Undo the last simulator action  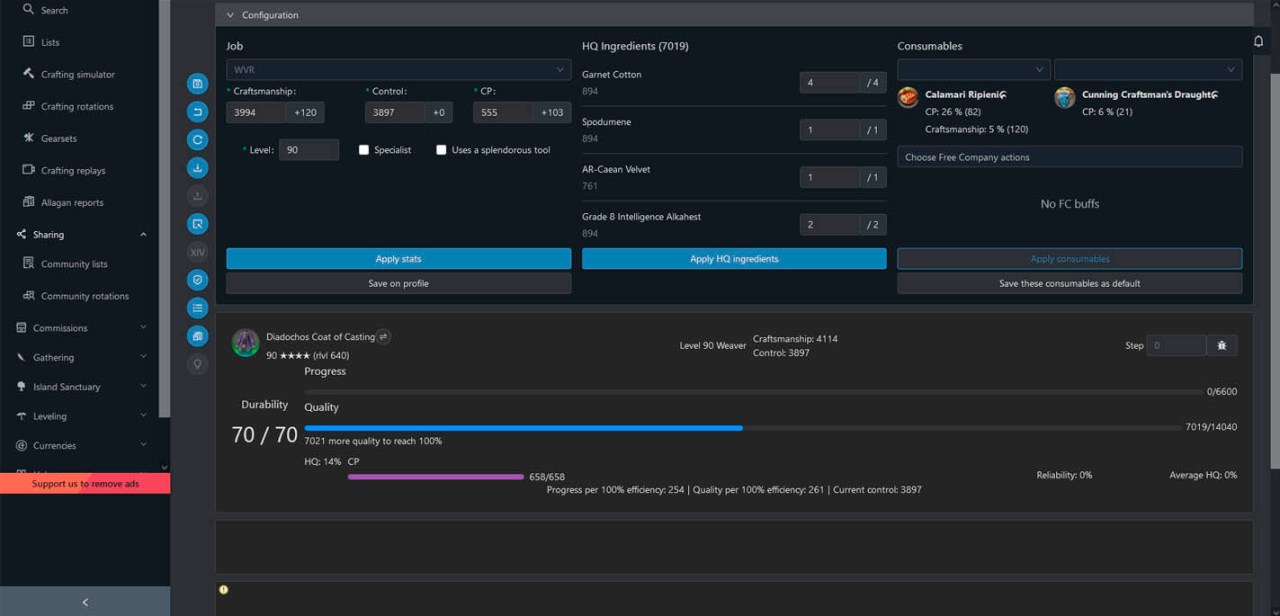197,111
